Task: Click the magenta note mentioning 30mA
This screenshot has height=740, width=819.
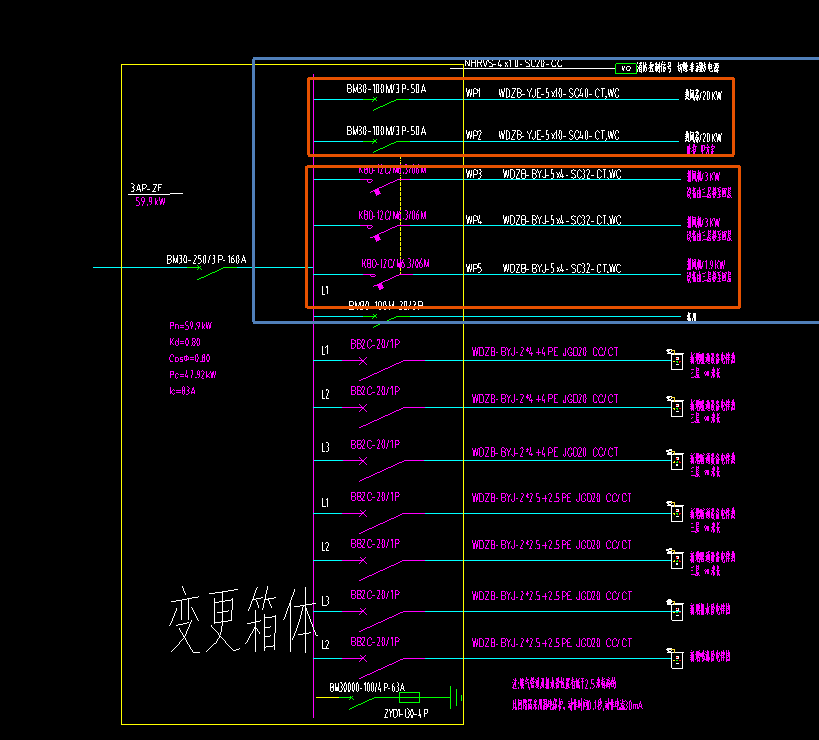Action: [x=577, y=706]
